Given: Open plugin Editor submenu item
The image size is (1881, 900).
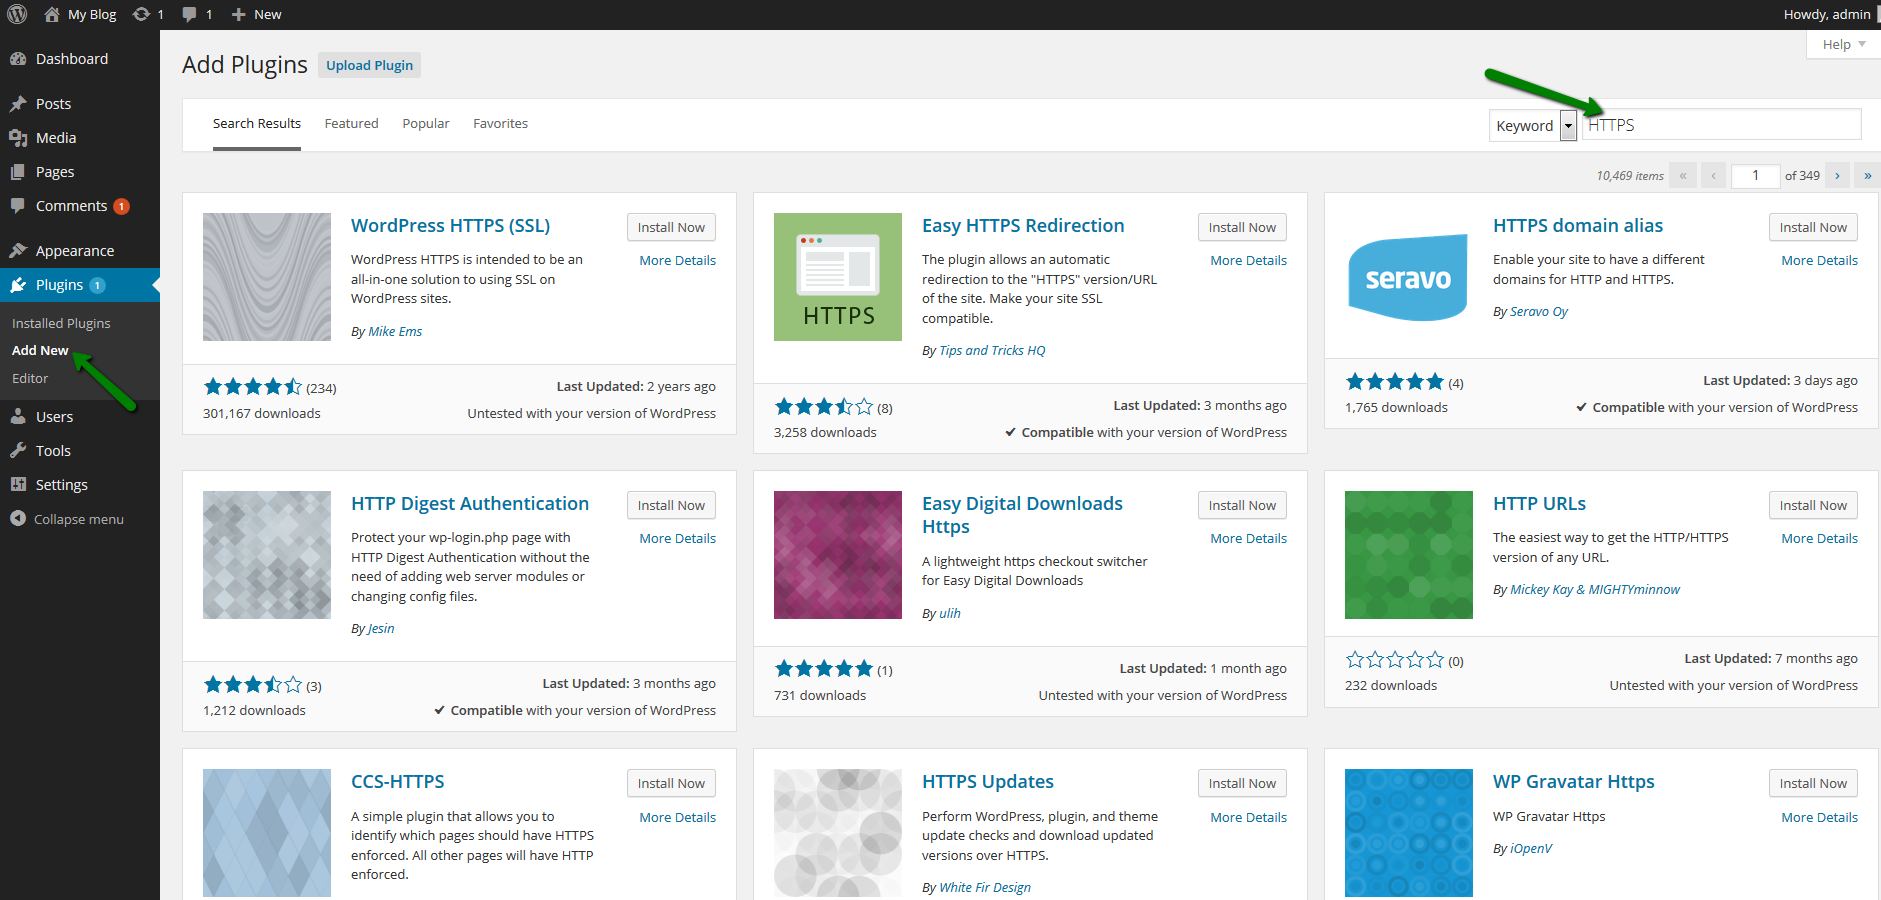Looking at the screenshot, I should tap(30, 379).
